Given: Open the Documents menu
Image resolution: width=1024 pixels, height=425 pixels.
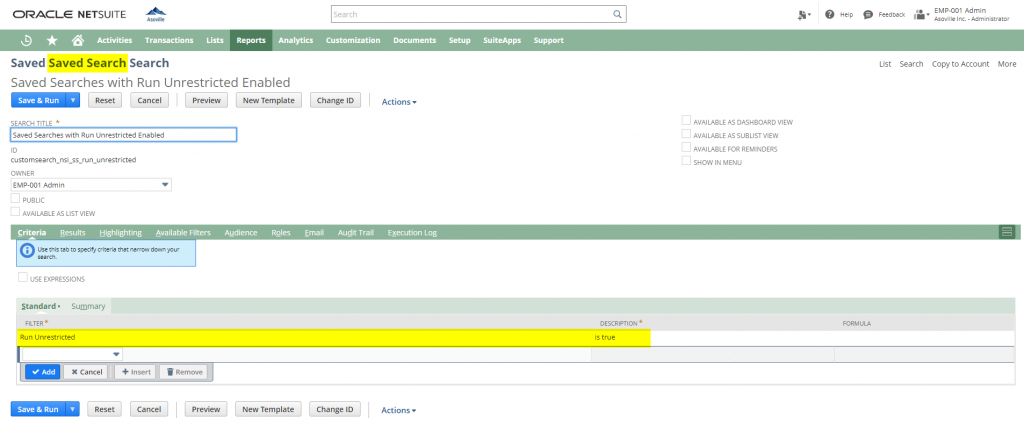Looking at the screenshot, I should [415, 40].
